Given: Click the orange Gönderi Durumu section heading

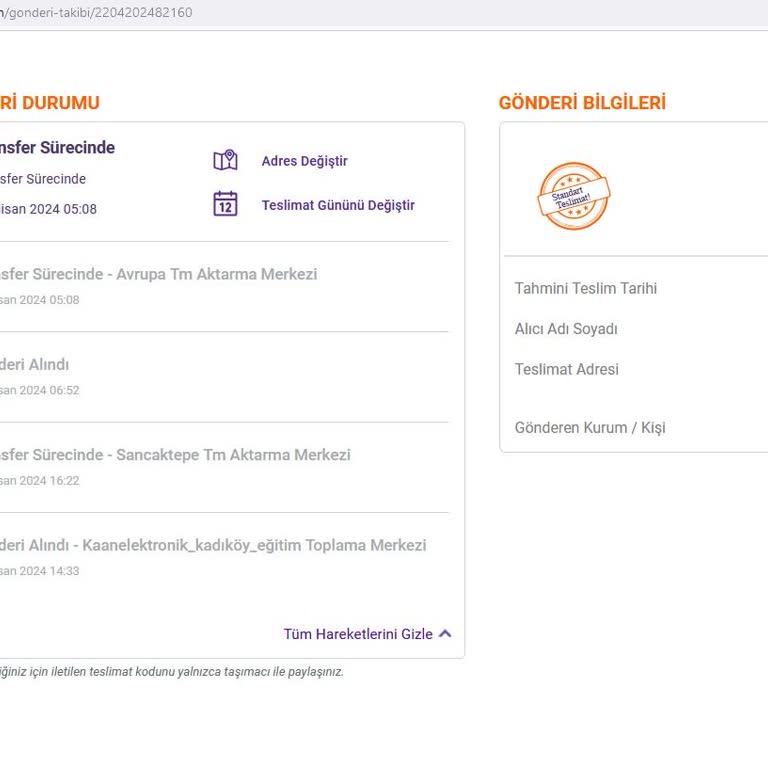Looking at the screenshot, I should [x=50, y=103].
